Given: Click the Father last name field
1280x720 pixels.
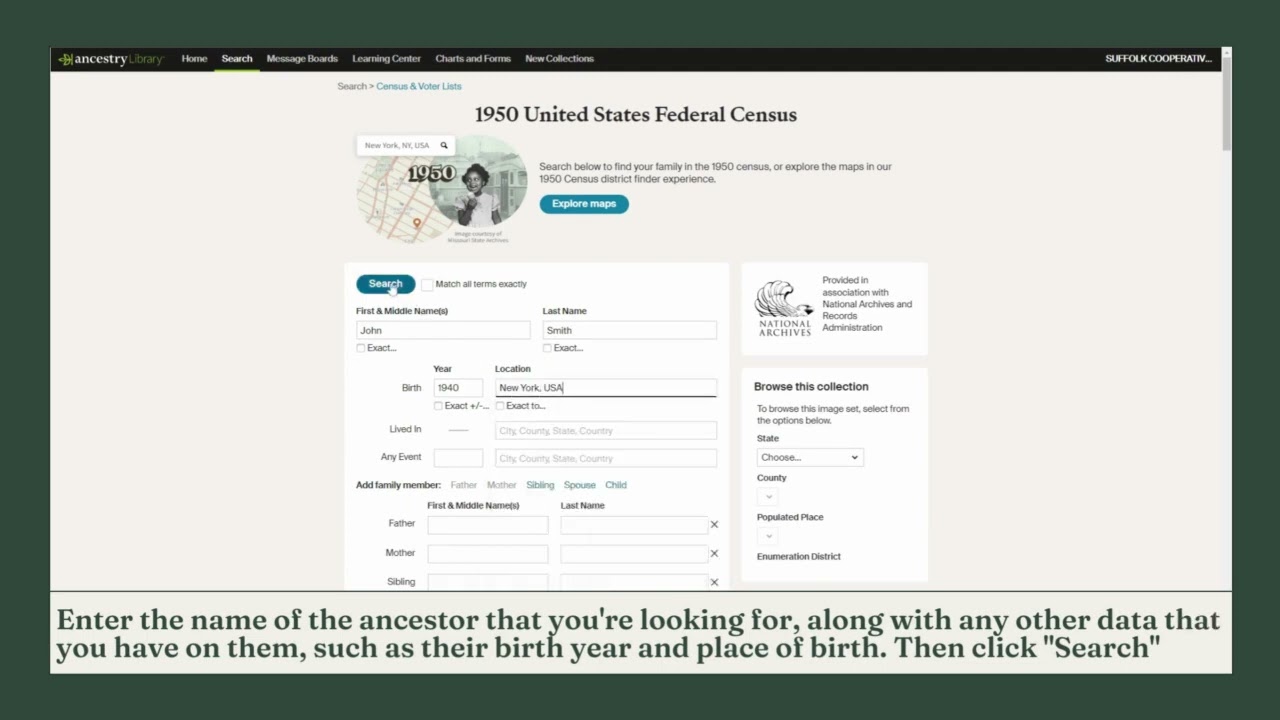Looking at the screenshot, I should tap(634, 524).
